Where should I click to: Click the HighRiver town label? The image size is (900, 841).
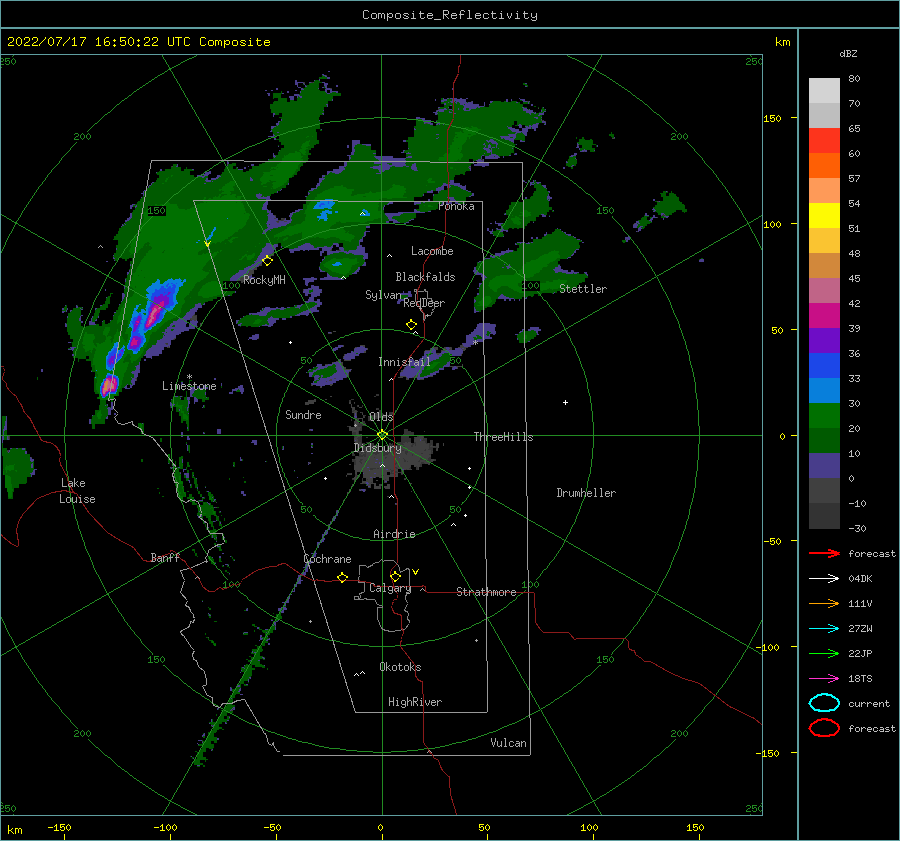pyautogui.click(x=415, y=702)
